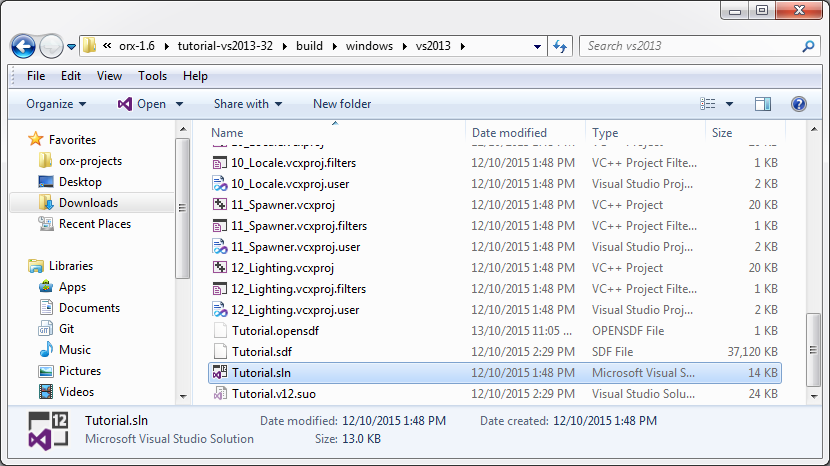Click the Git library icon
The height and width of the screenshot is (466, 830).
(x=45, y=329)
